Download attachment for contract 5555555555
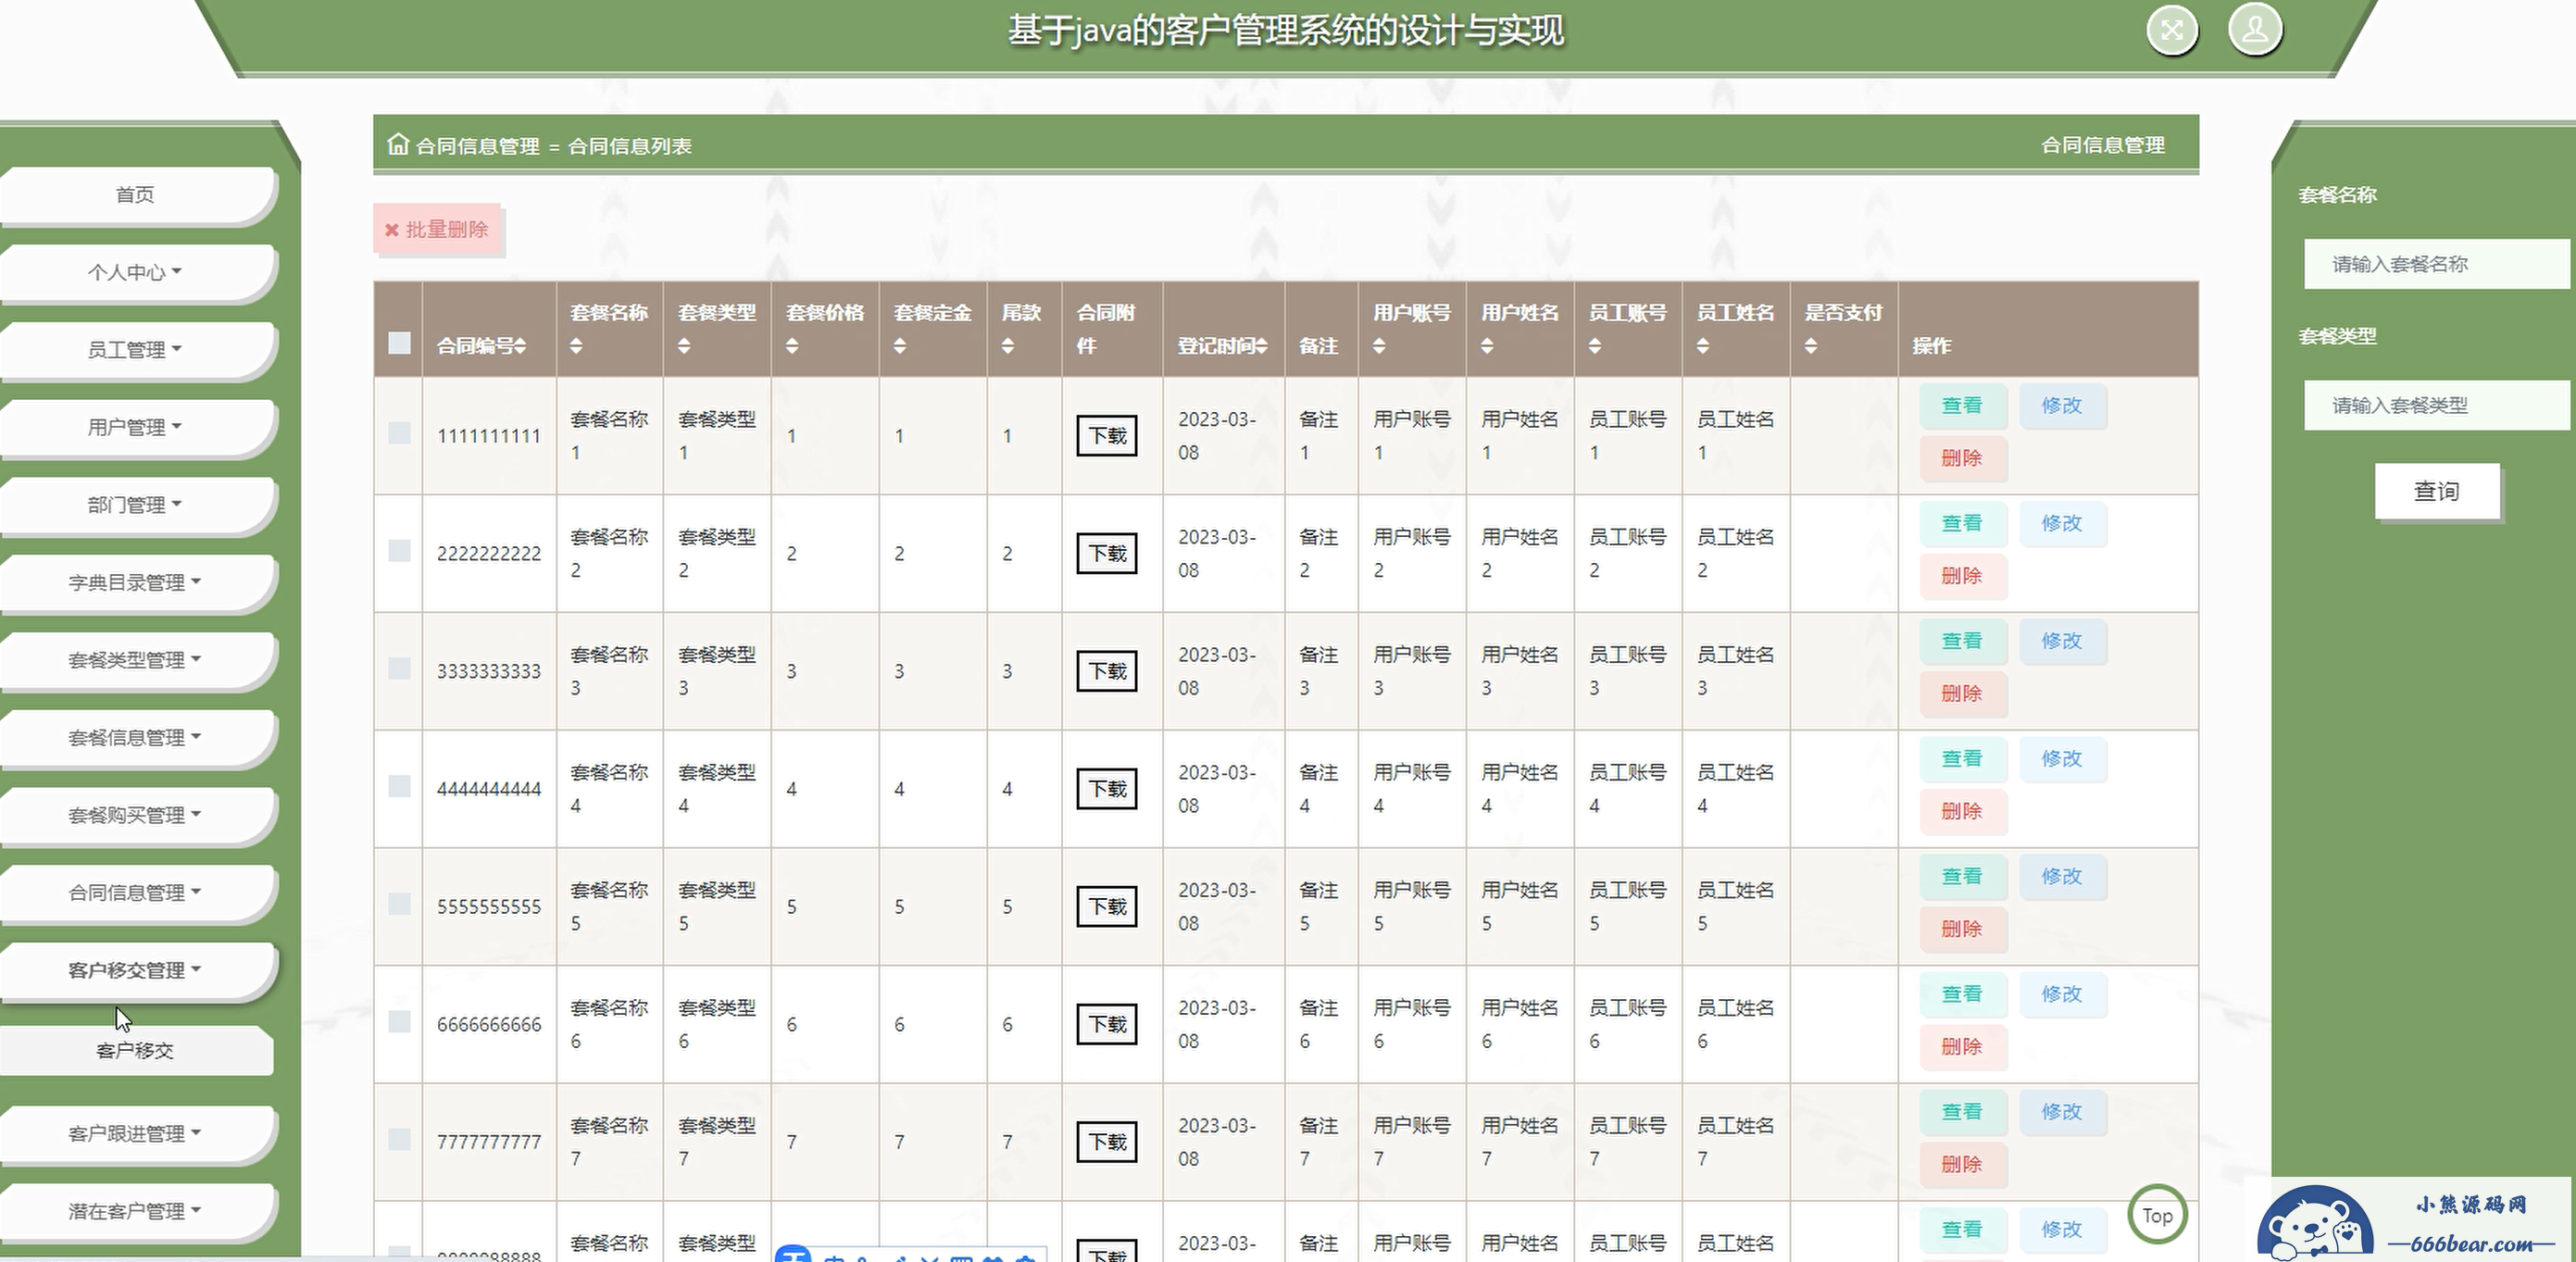2576x1262 pixels. pos(1107,906)
